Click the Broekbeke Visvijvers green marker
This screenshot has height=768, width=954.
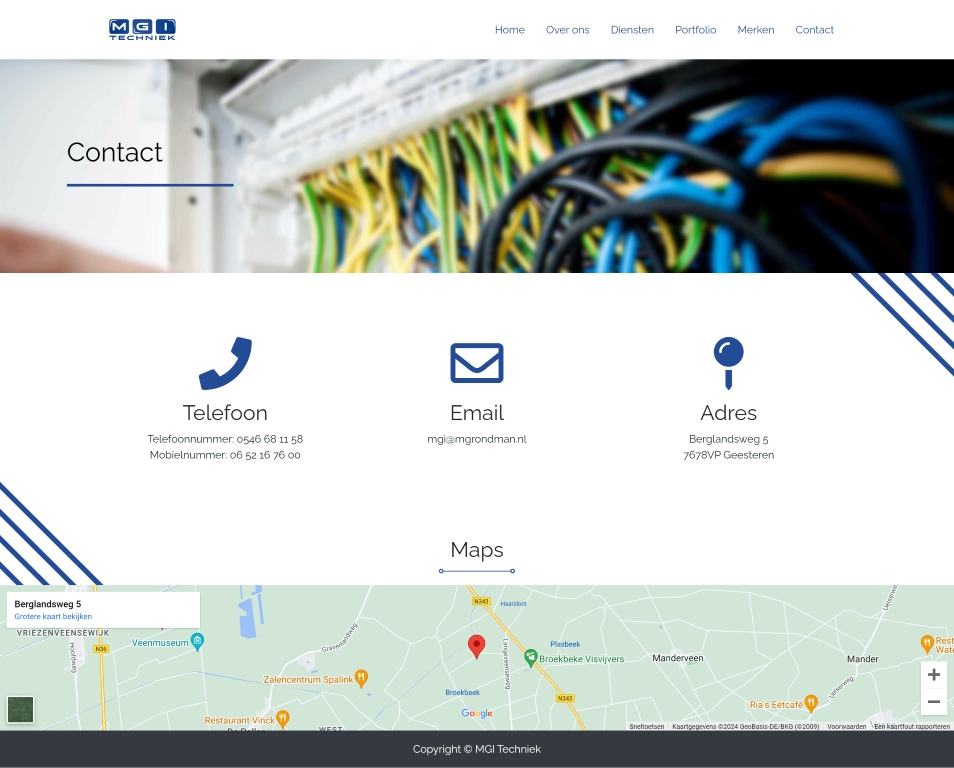531,658
